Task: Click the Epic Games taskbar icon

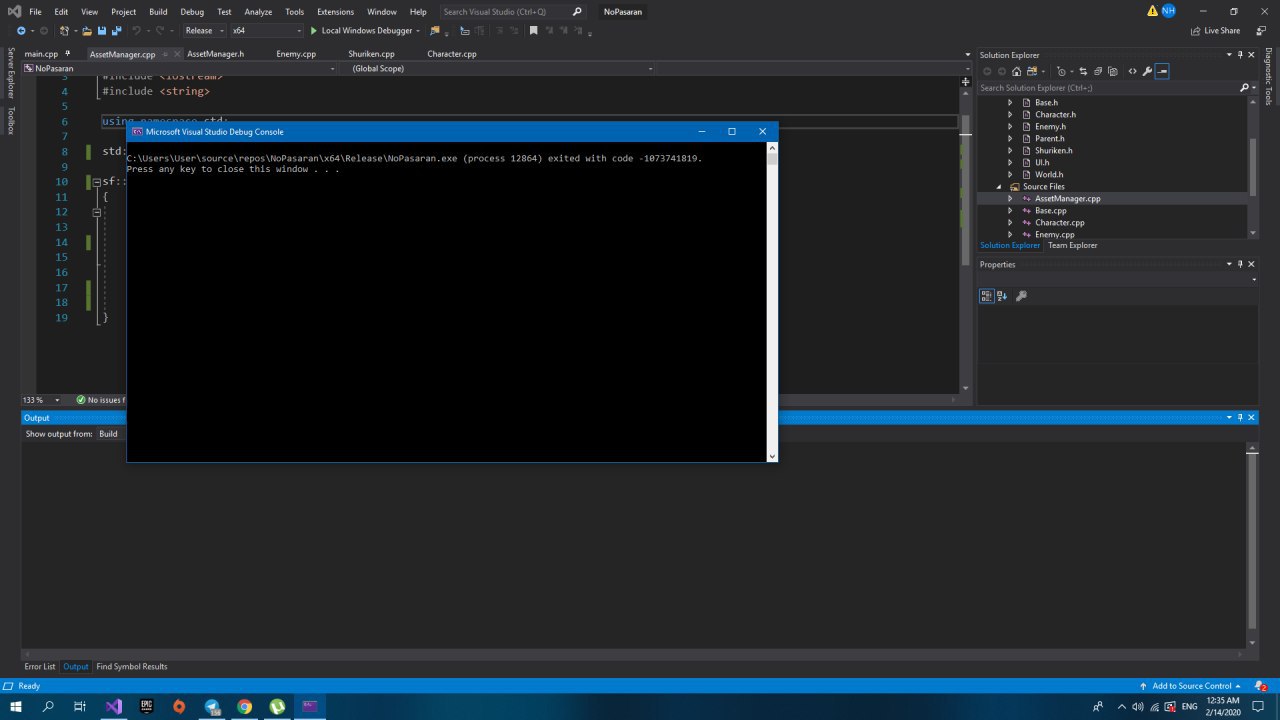Action: point(146,706)
